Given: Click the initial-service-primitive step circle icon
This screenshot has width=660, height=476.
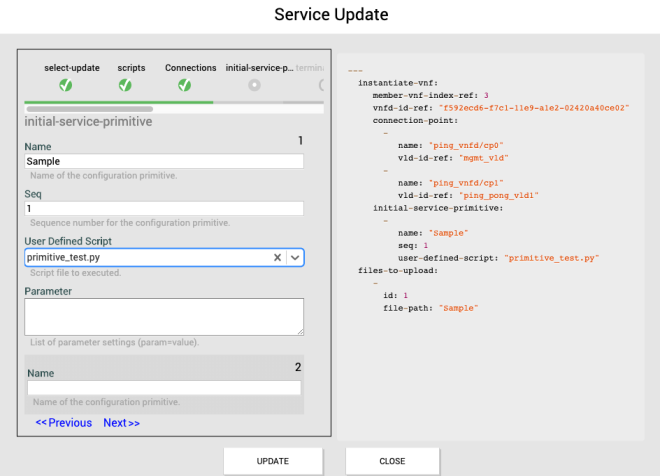Looking at the screenshot, I should point(254,85).
